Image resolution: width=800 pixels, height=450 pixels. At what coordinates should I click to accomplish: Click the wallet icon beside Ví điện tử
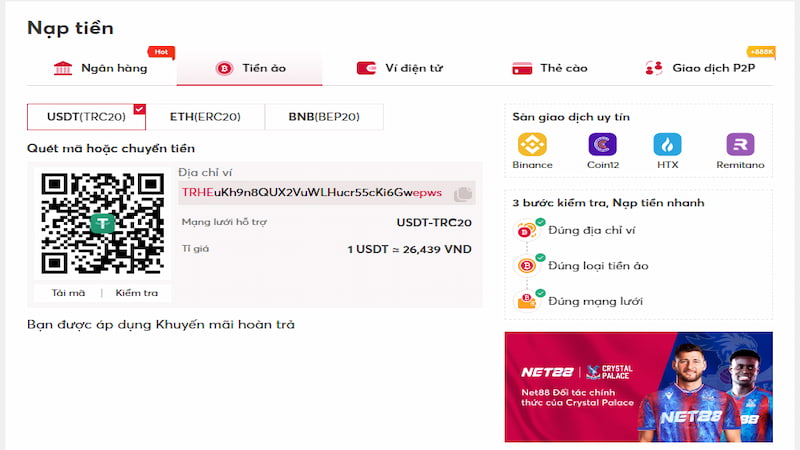[366, 68]
